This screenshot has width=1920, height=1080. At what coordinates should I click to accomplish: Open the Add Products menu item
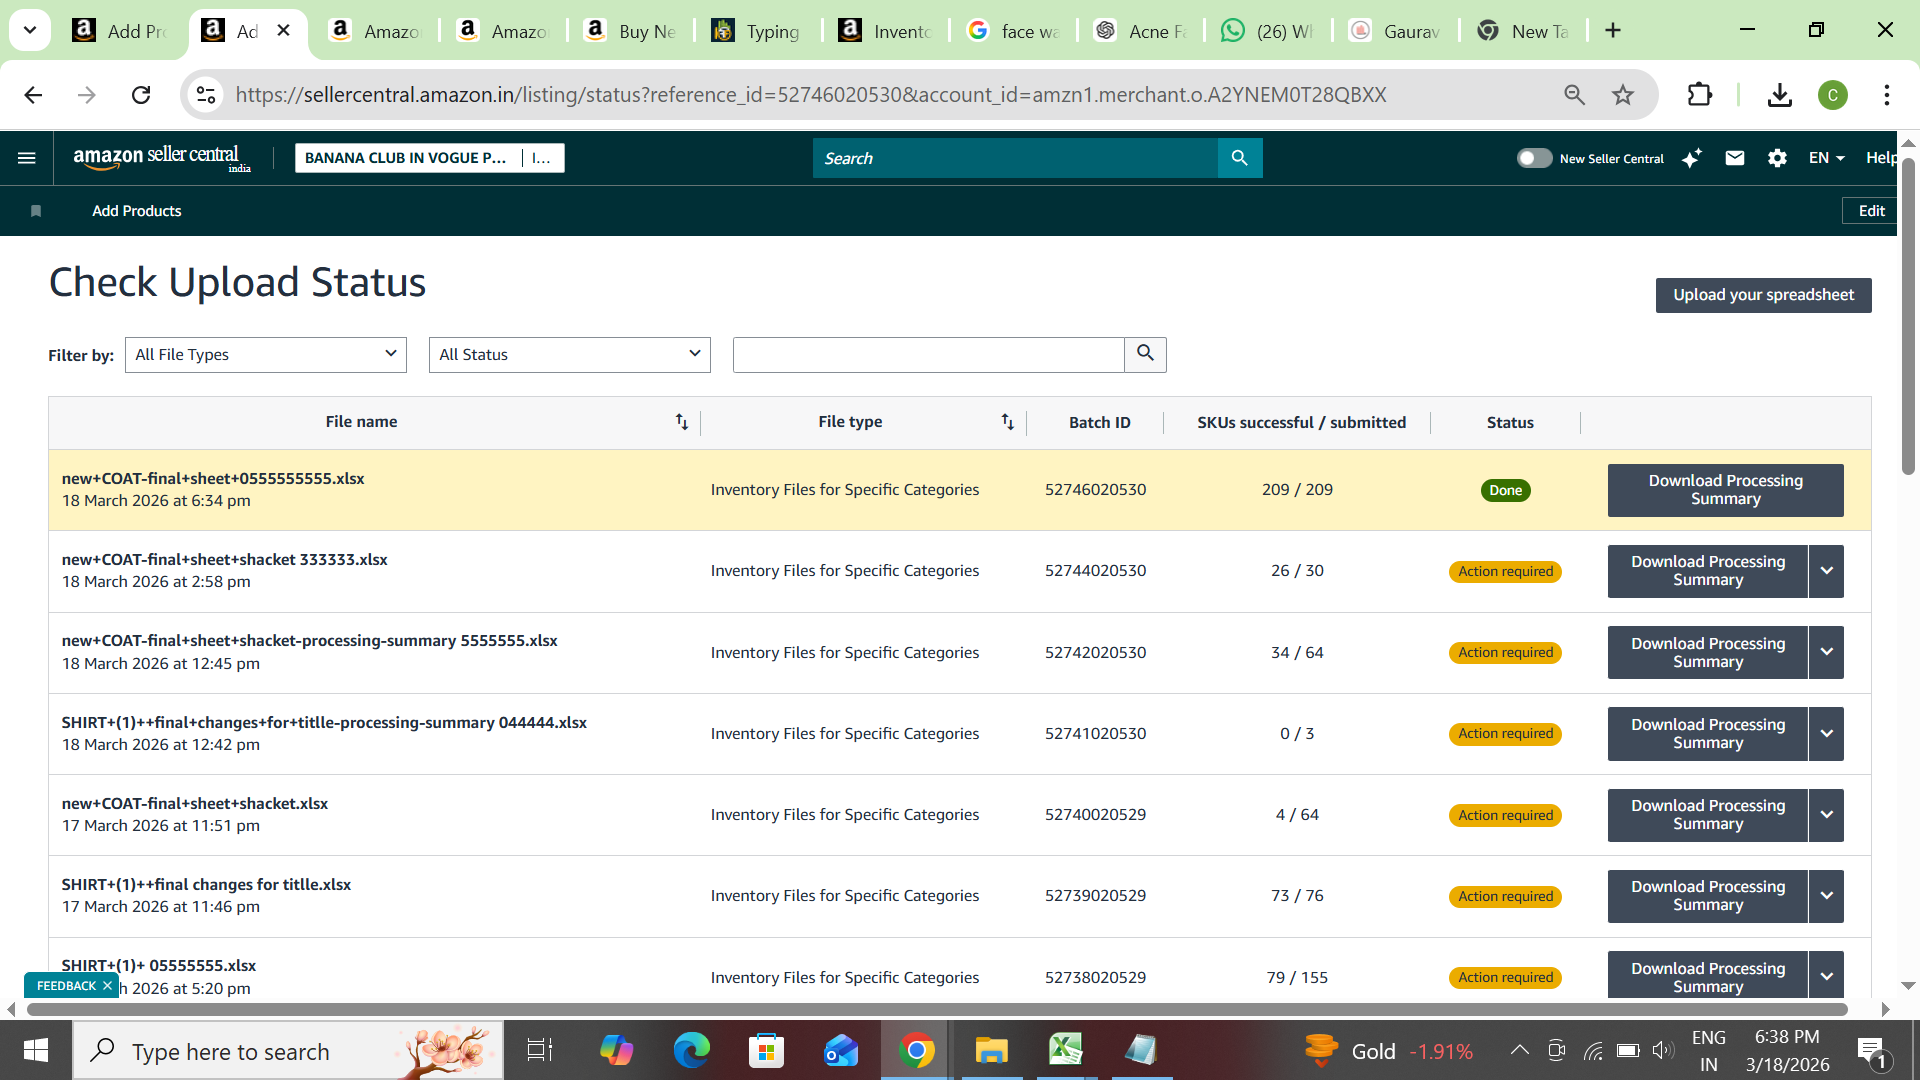point(137,211)
